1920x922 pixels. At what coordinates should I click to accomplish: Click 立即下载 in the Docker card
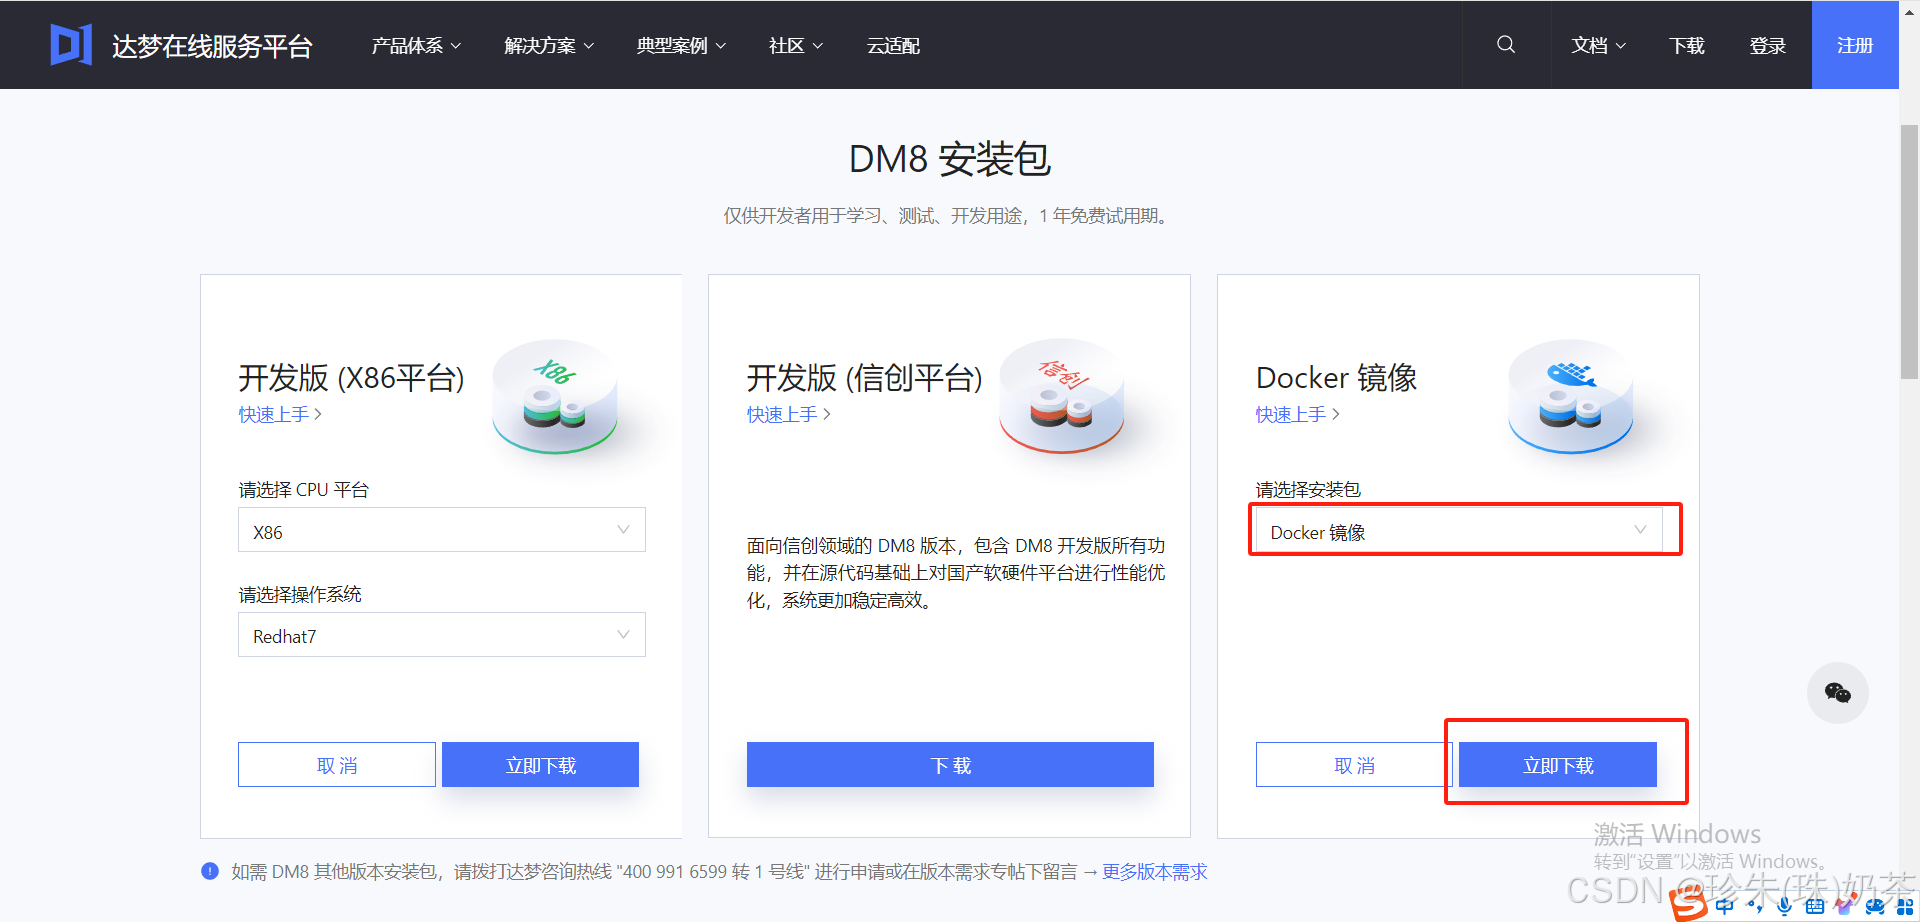1558,765
